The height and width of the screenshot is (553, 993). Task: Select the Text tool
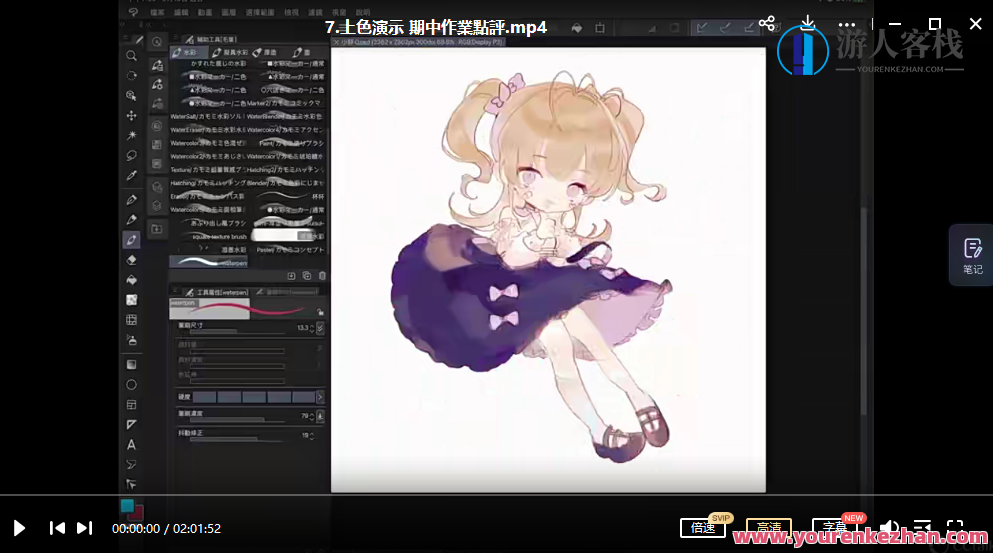131,444
